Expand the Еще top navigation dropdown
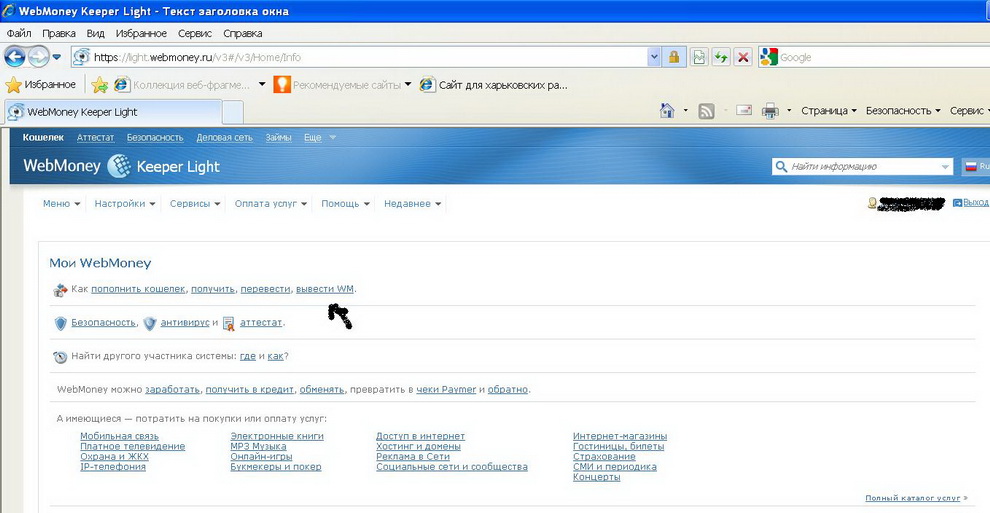Screen dimensions: 990x513 [319, 137]
